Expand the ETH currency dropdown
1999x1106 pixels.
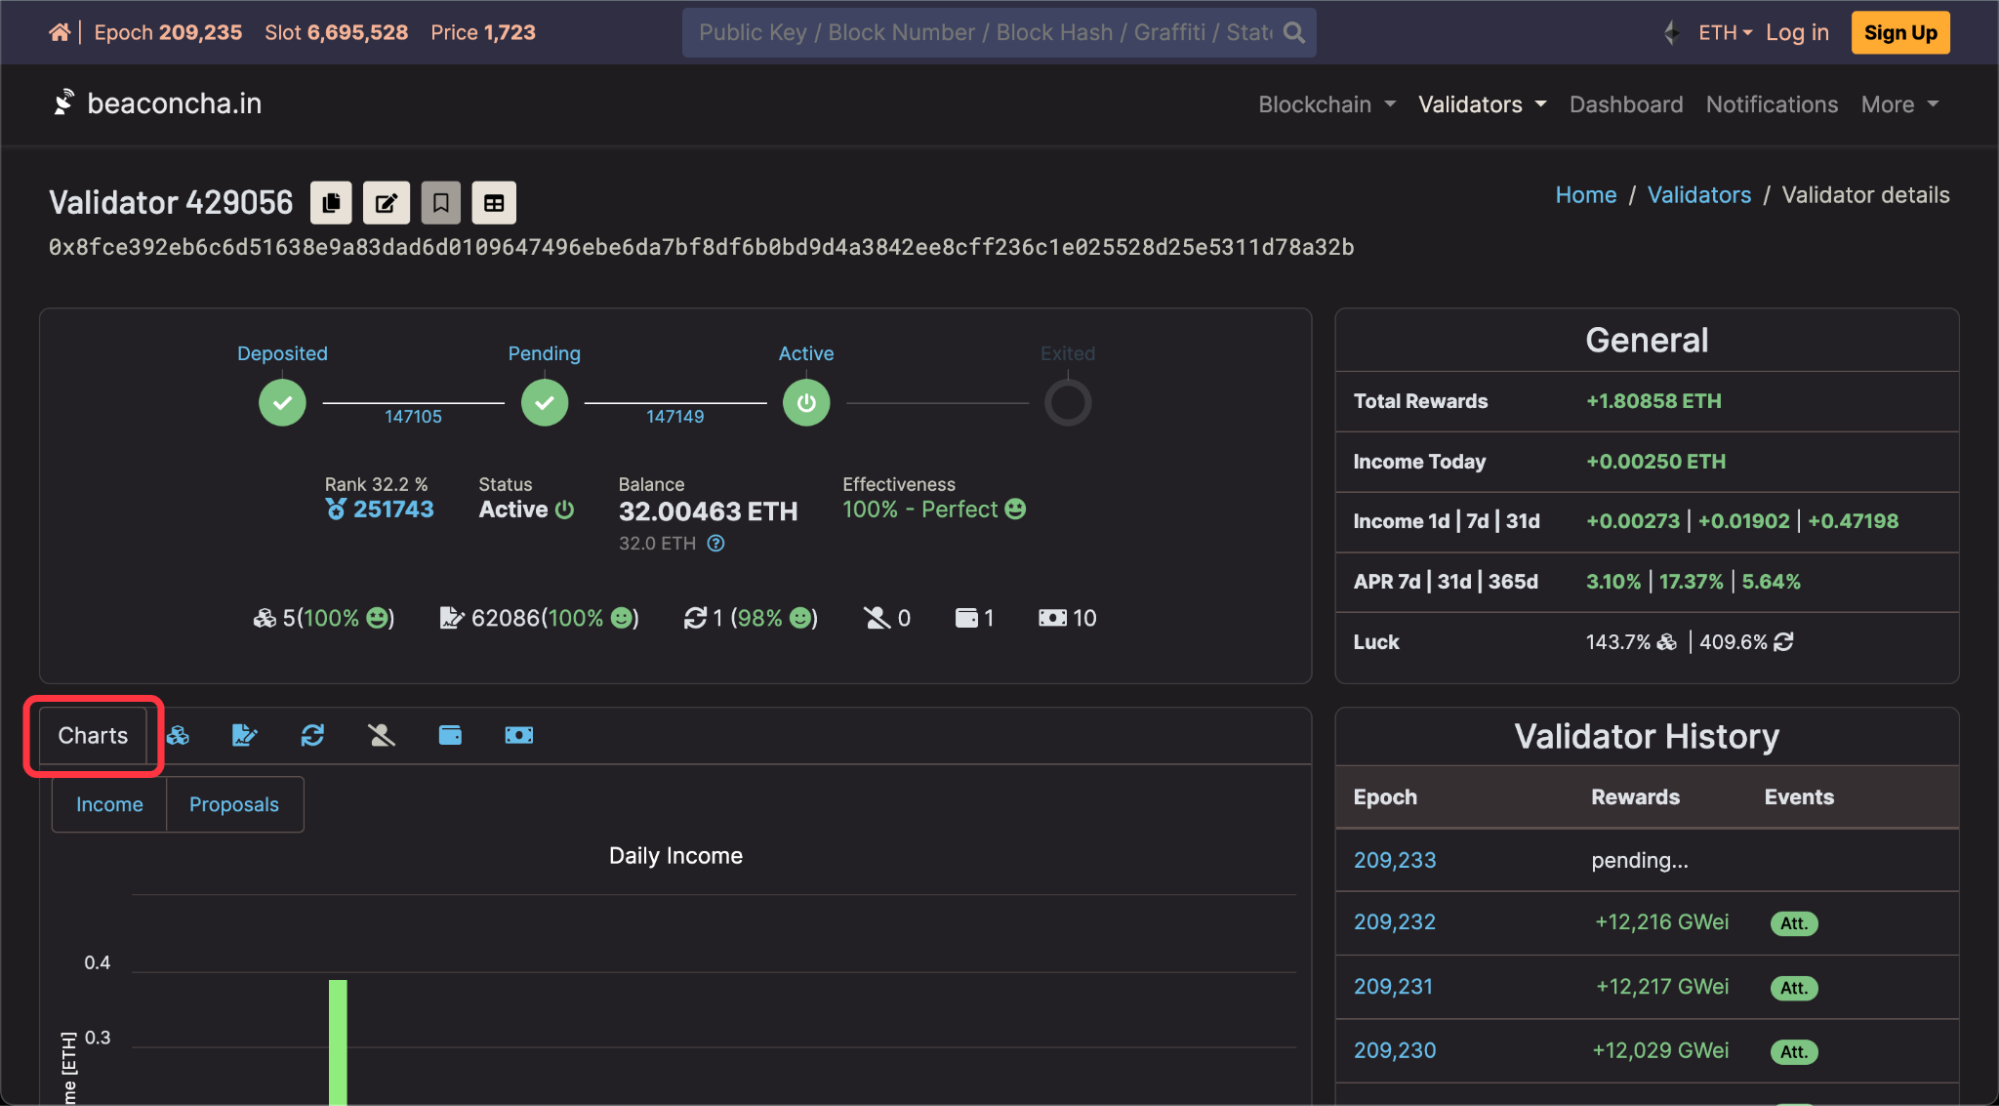point(1723,32)
